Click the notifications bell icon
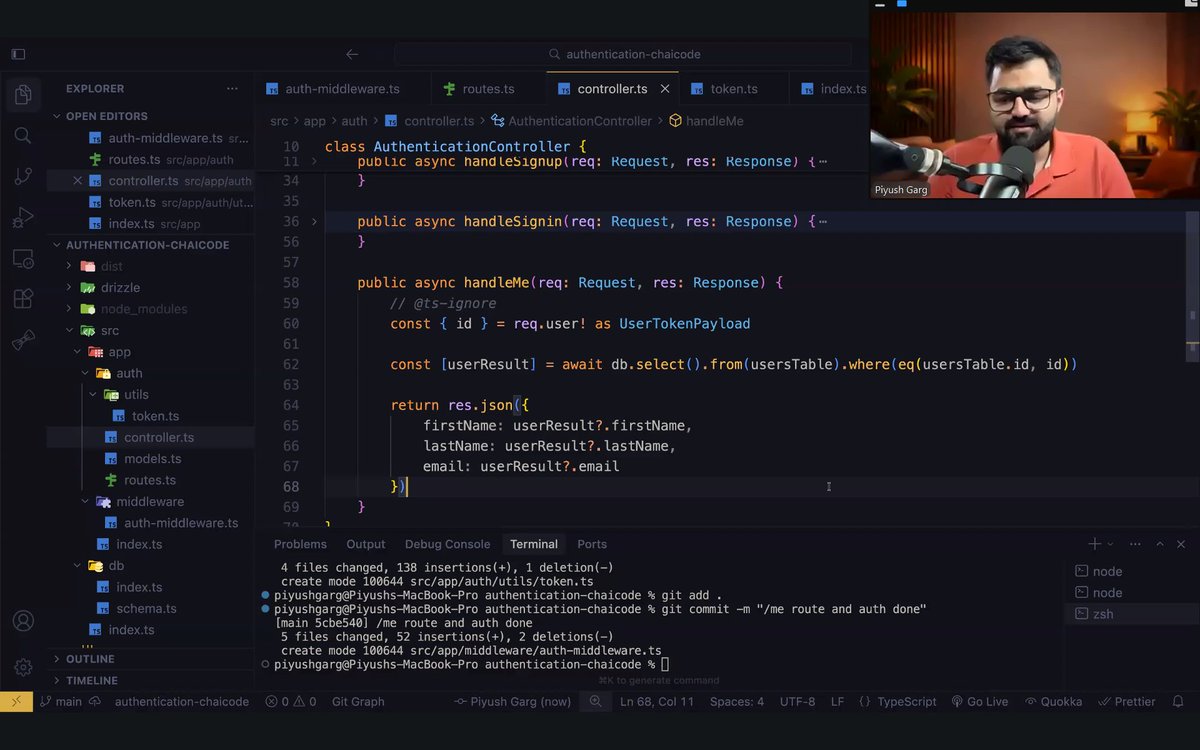 (1178, 701)
